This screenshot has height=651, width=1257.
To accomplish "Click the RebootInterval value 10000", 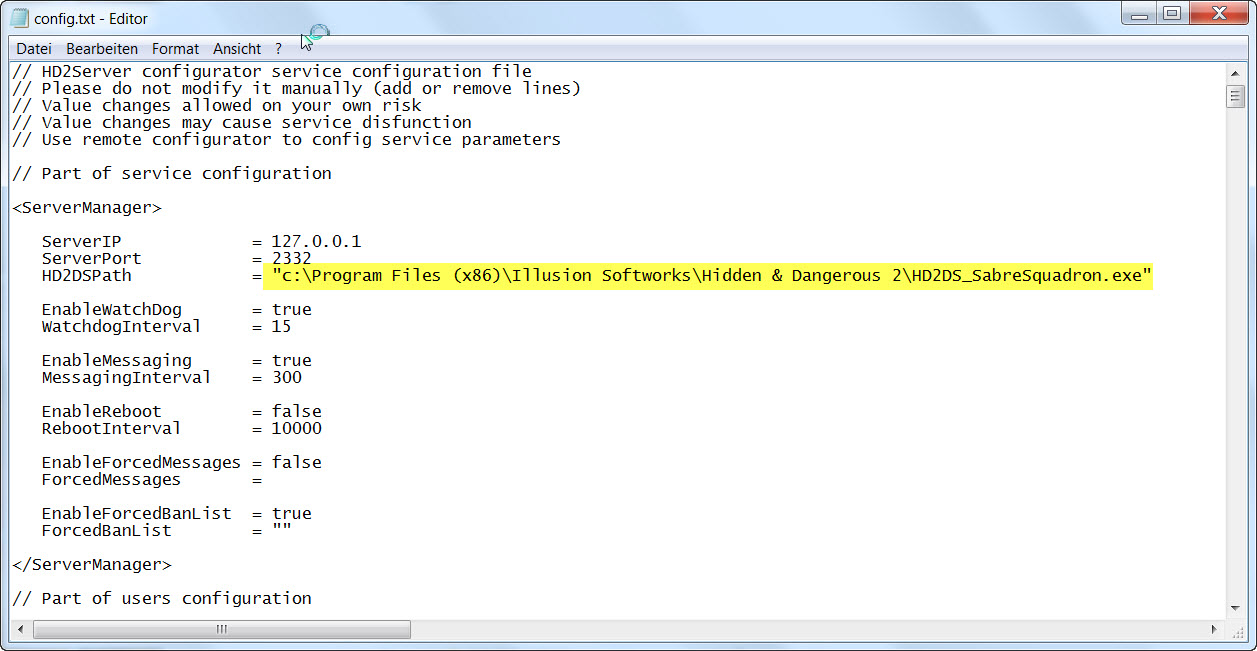I will pyautogui.click(x=296, y=429).
